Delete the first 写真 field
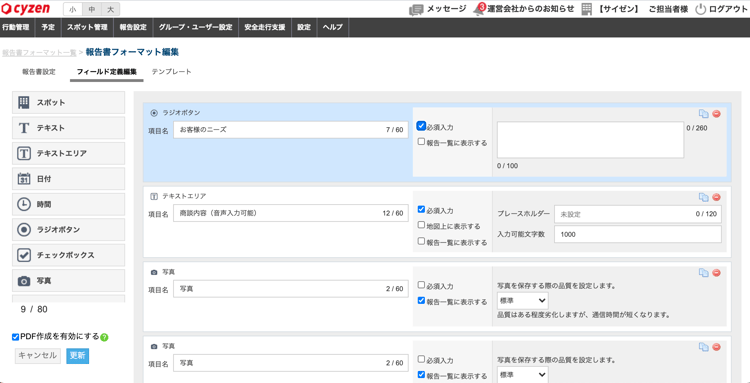750x383 pixels. pyautogui.click(x=716, y=273)
